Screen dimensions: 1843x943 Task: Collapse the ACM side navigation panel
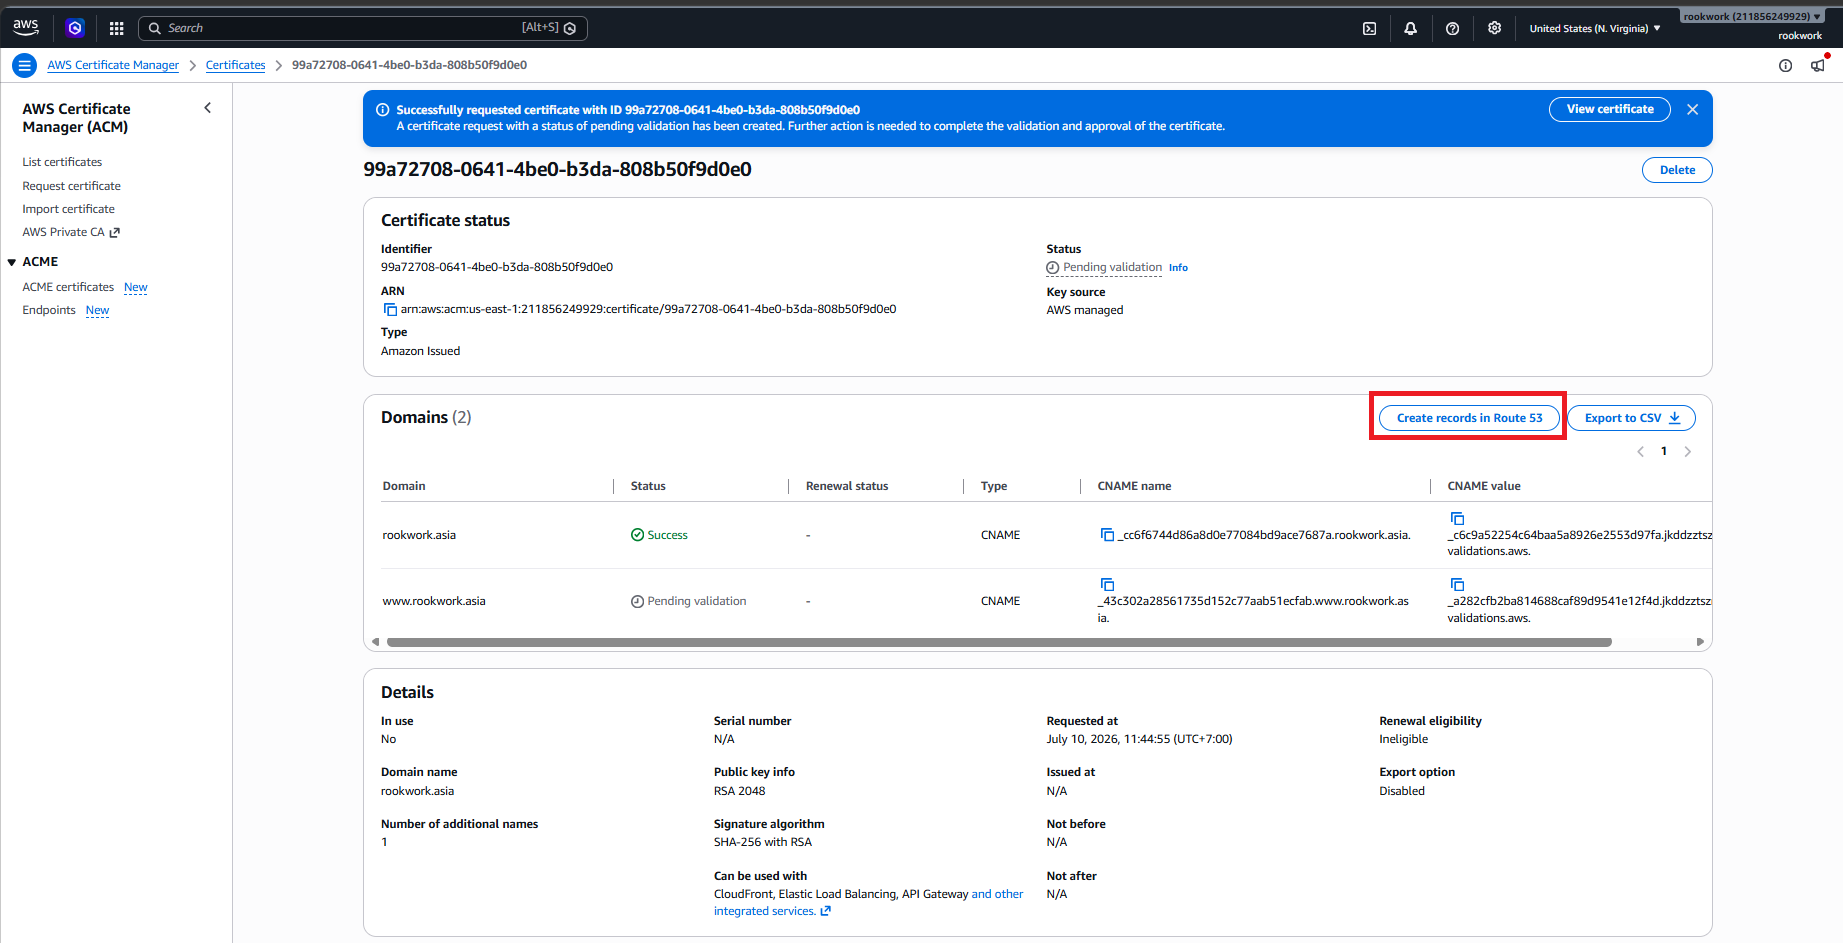(x=208, y=108)
